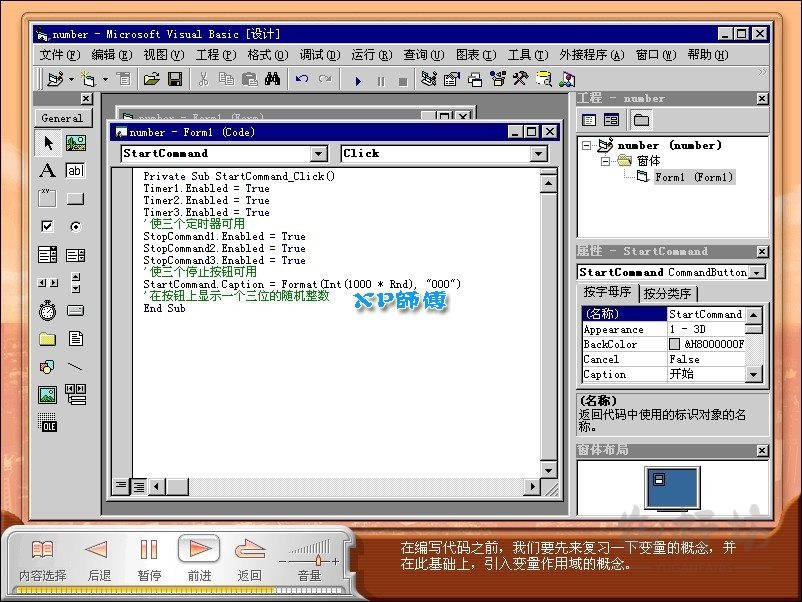Open the properties object selector dropdown
The image size is (802, 602).
757,273
